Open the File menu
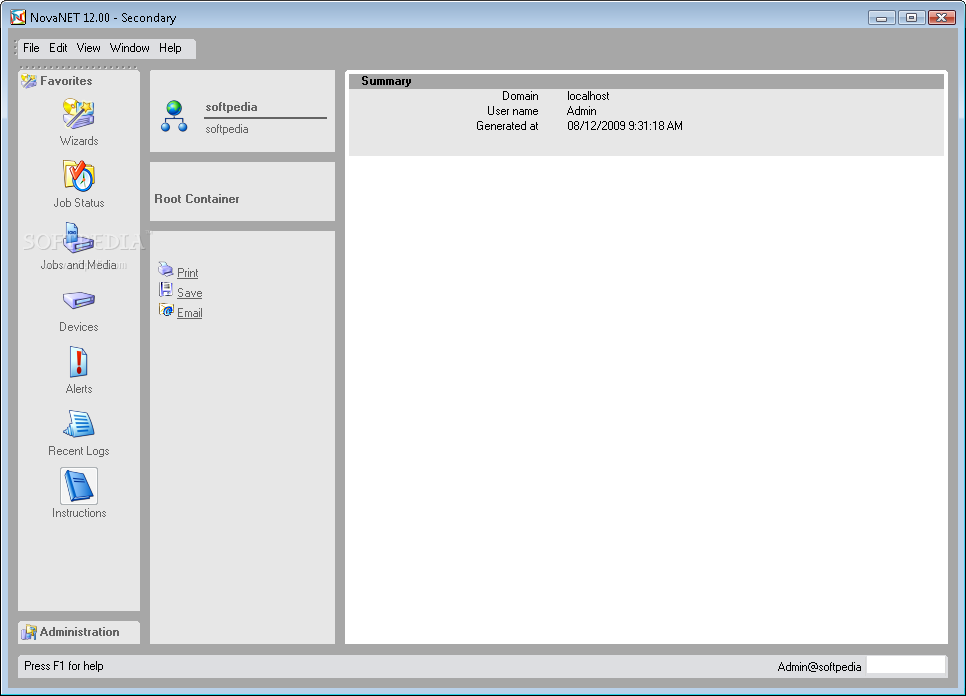The image size is (966, 696). (31, 48)
